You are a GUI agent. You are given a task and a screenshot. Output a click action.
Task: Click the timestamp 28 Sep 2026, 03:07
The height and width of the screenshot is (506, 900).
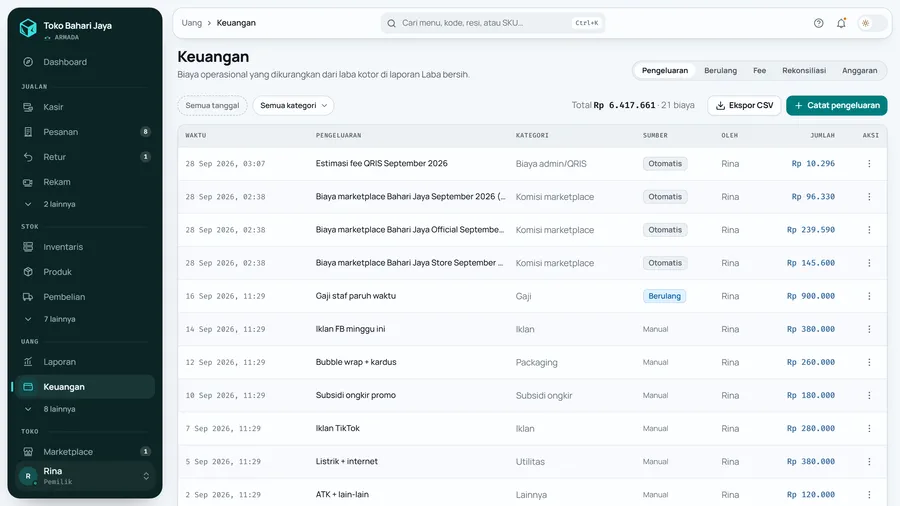225,164
